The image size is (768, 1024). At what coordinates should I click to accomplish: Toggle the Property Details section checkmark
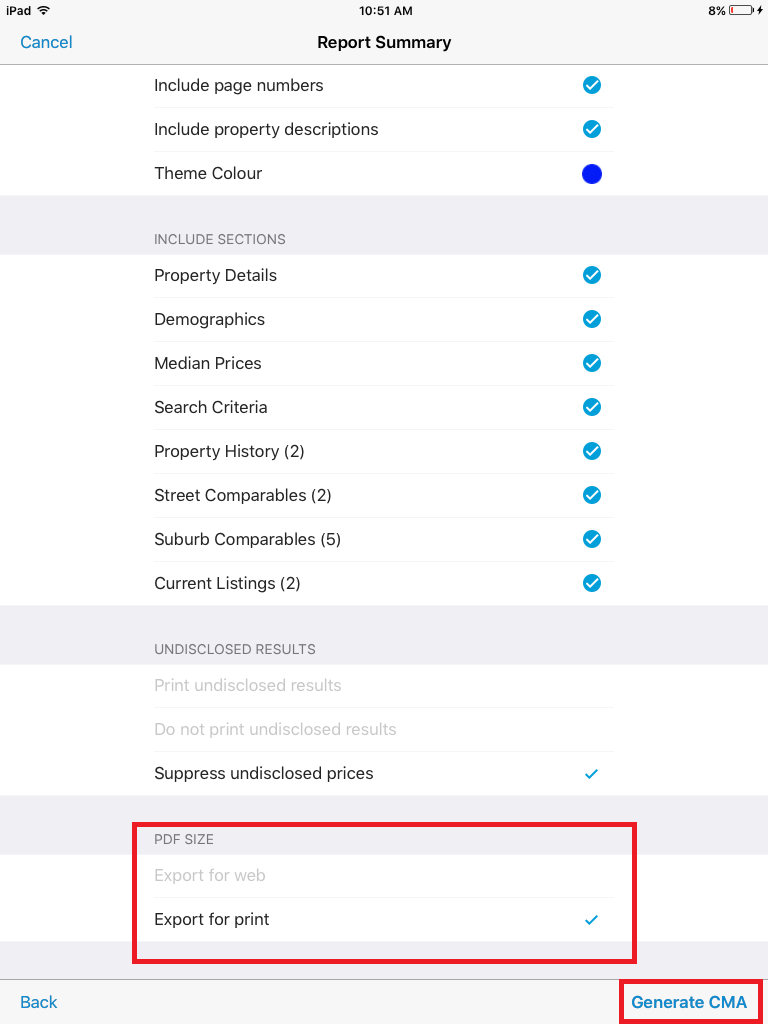click(592, 276)
